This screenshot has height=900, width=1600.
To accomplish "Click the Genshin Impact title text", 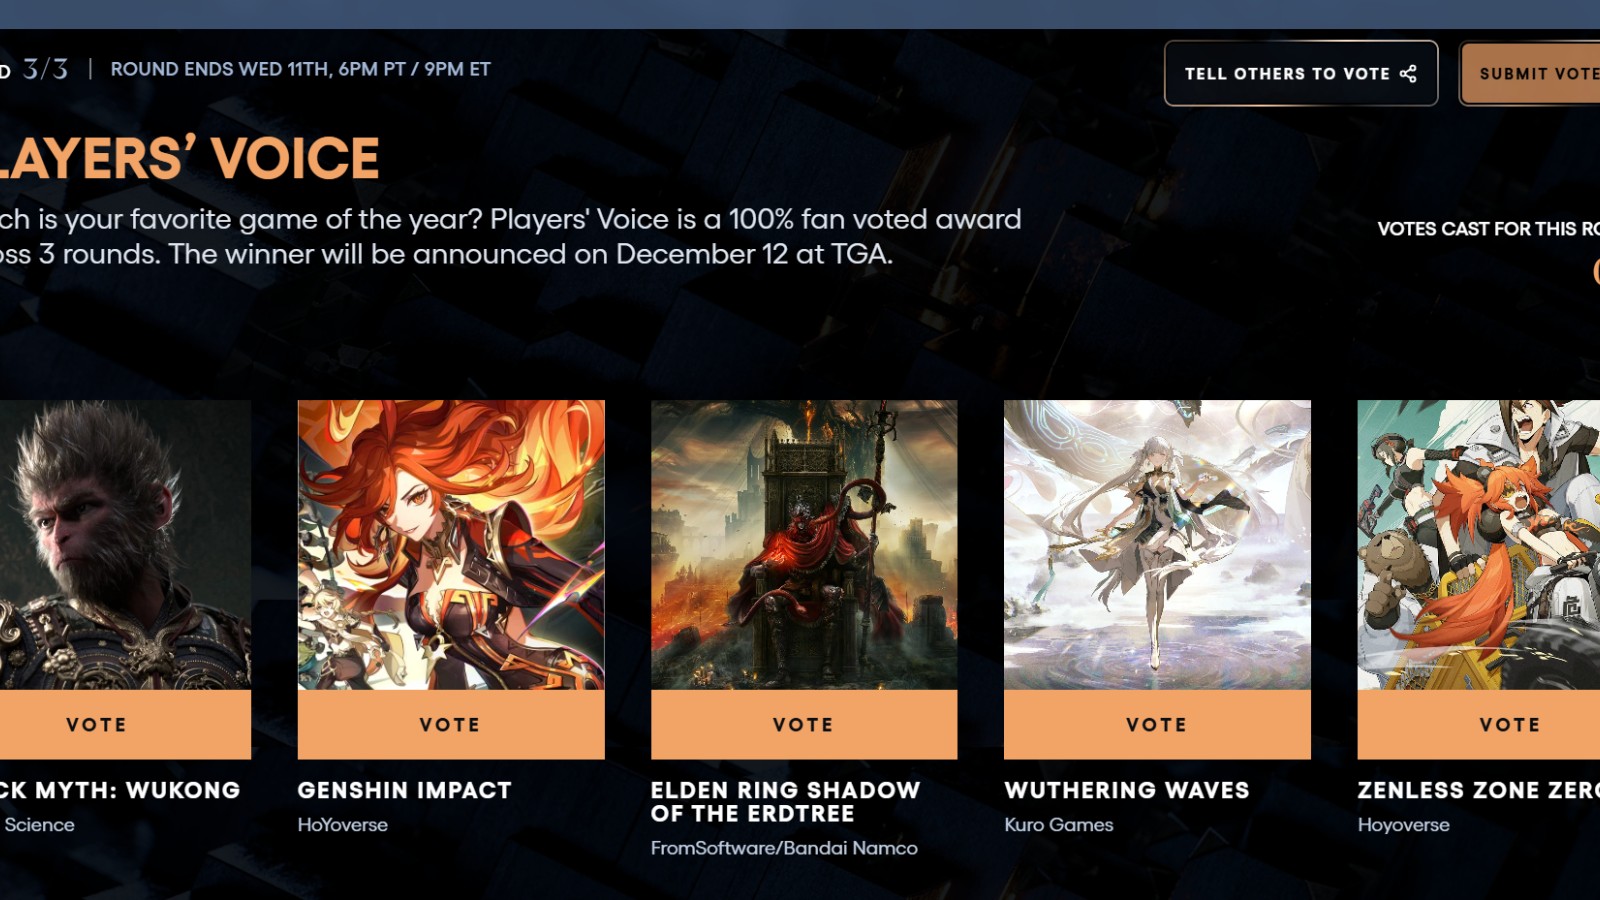I will coord(404,790).
